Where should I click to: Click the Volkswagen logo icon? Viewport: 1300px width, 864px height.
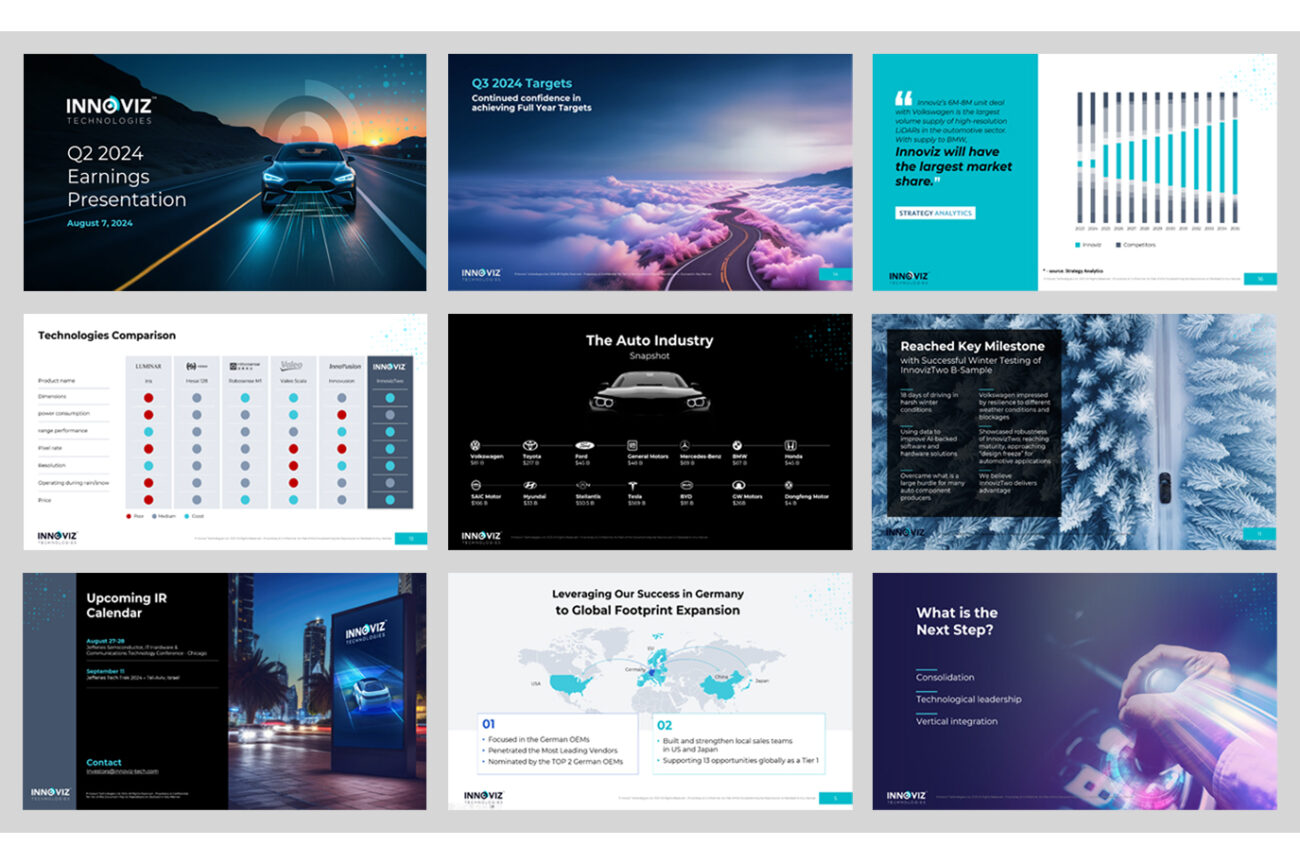tap(476, 444)
